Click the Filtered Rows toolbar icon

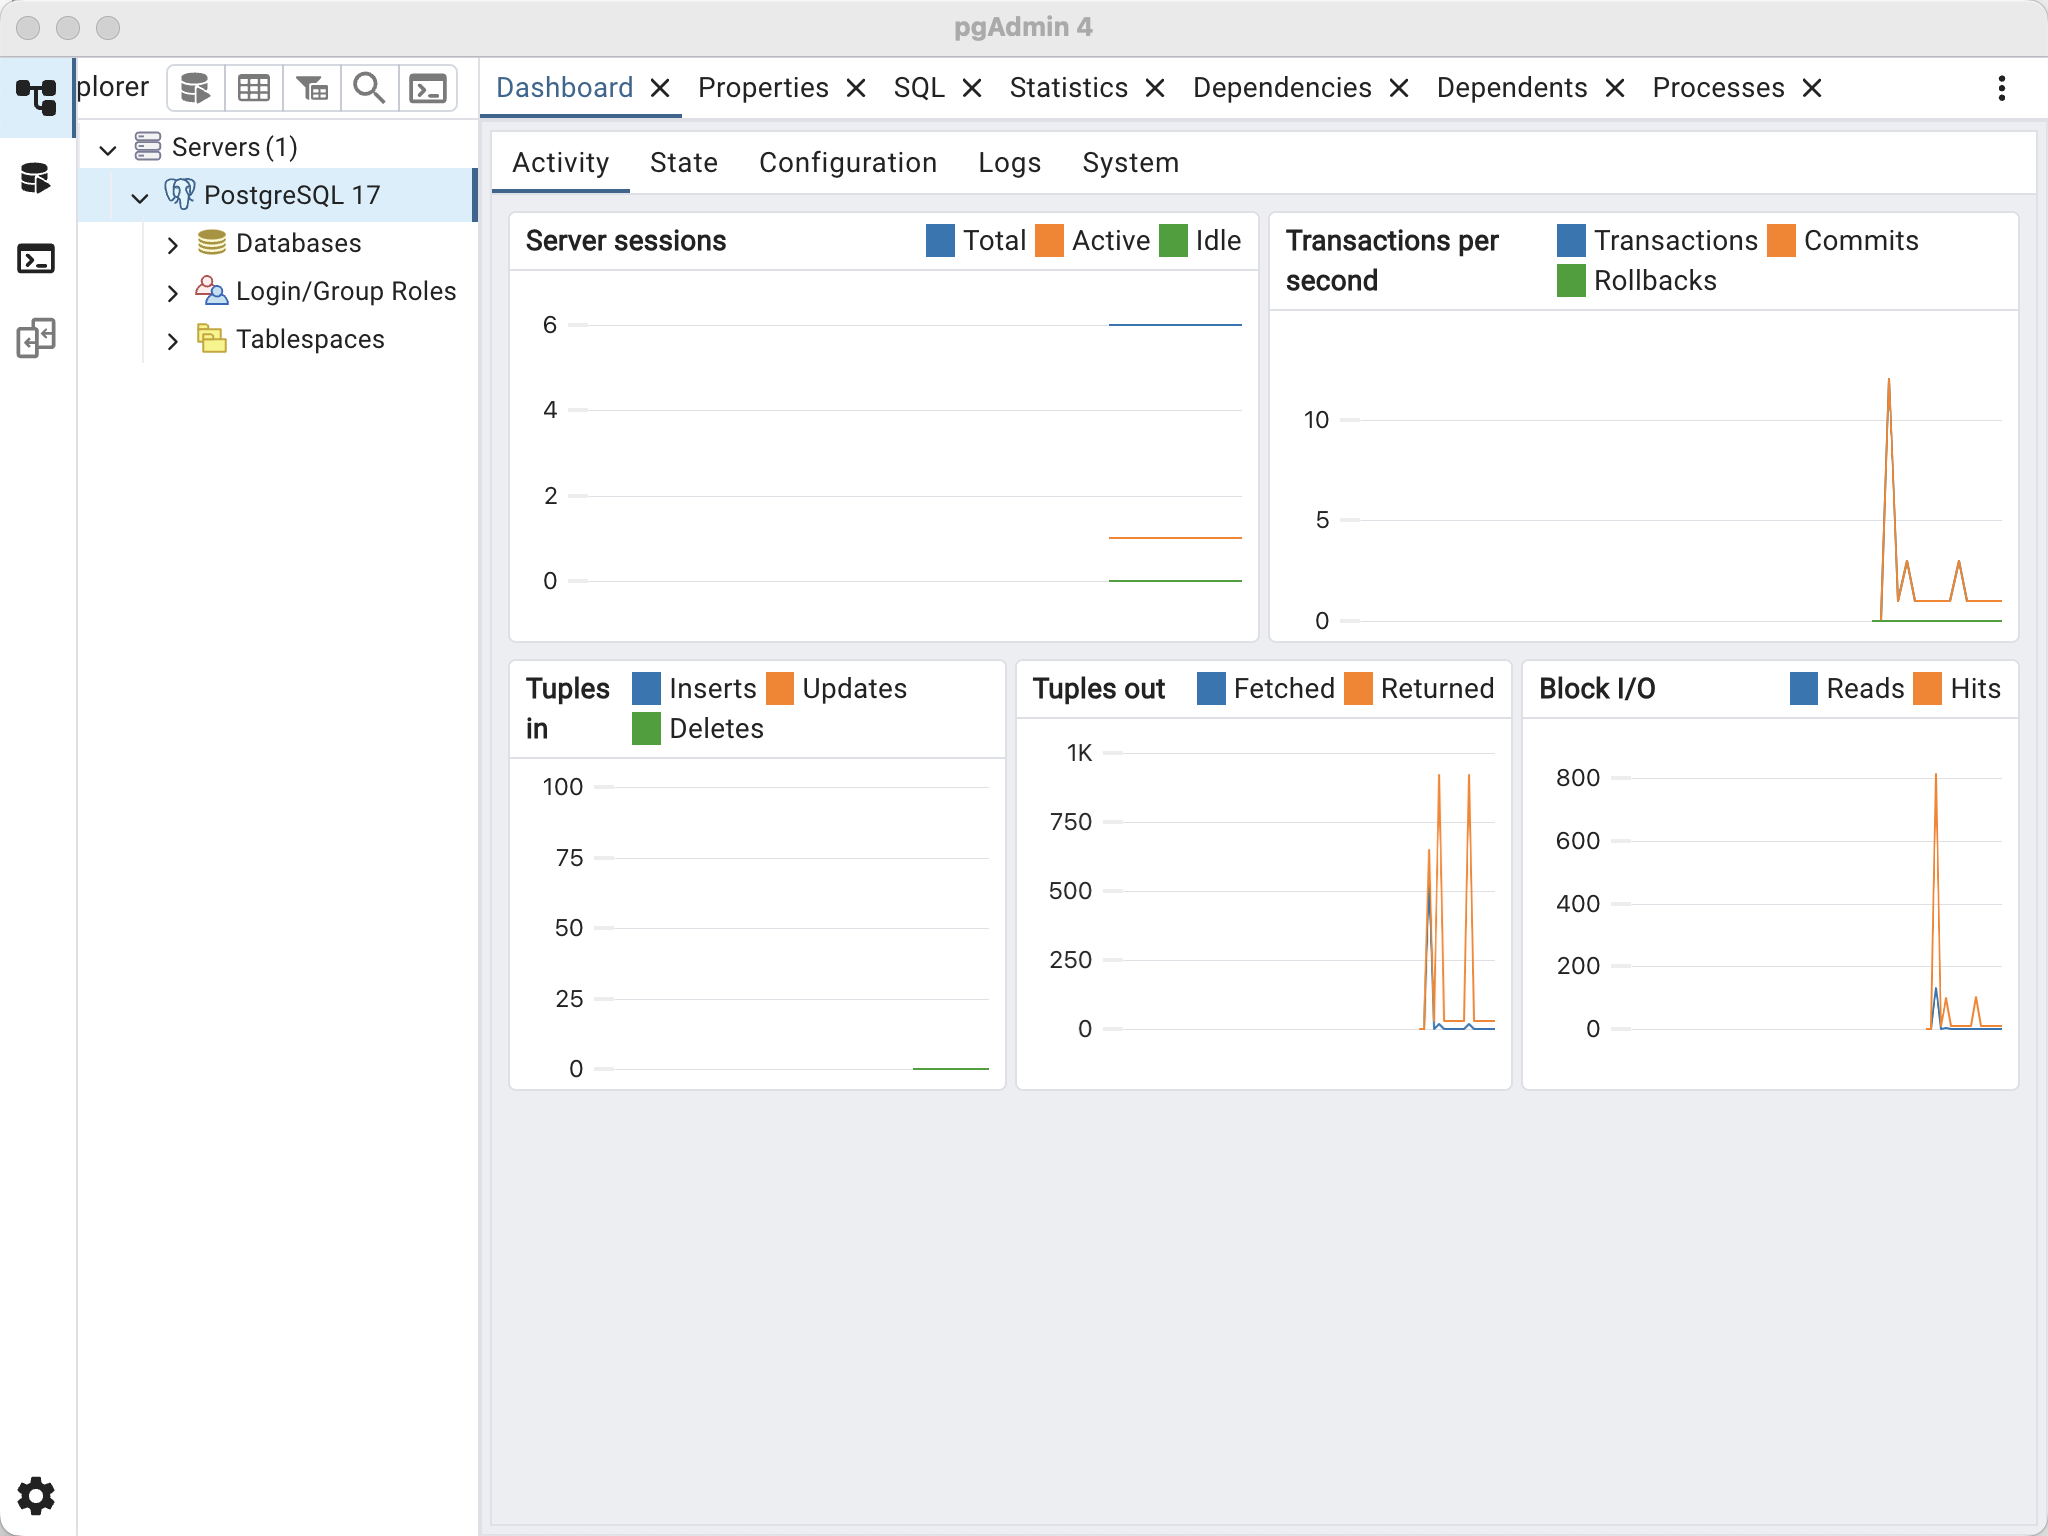click(312, 89)
